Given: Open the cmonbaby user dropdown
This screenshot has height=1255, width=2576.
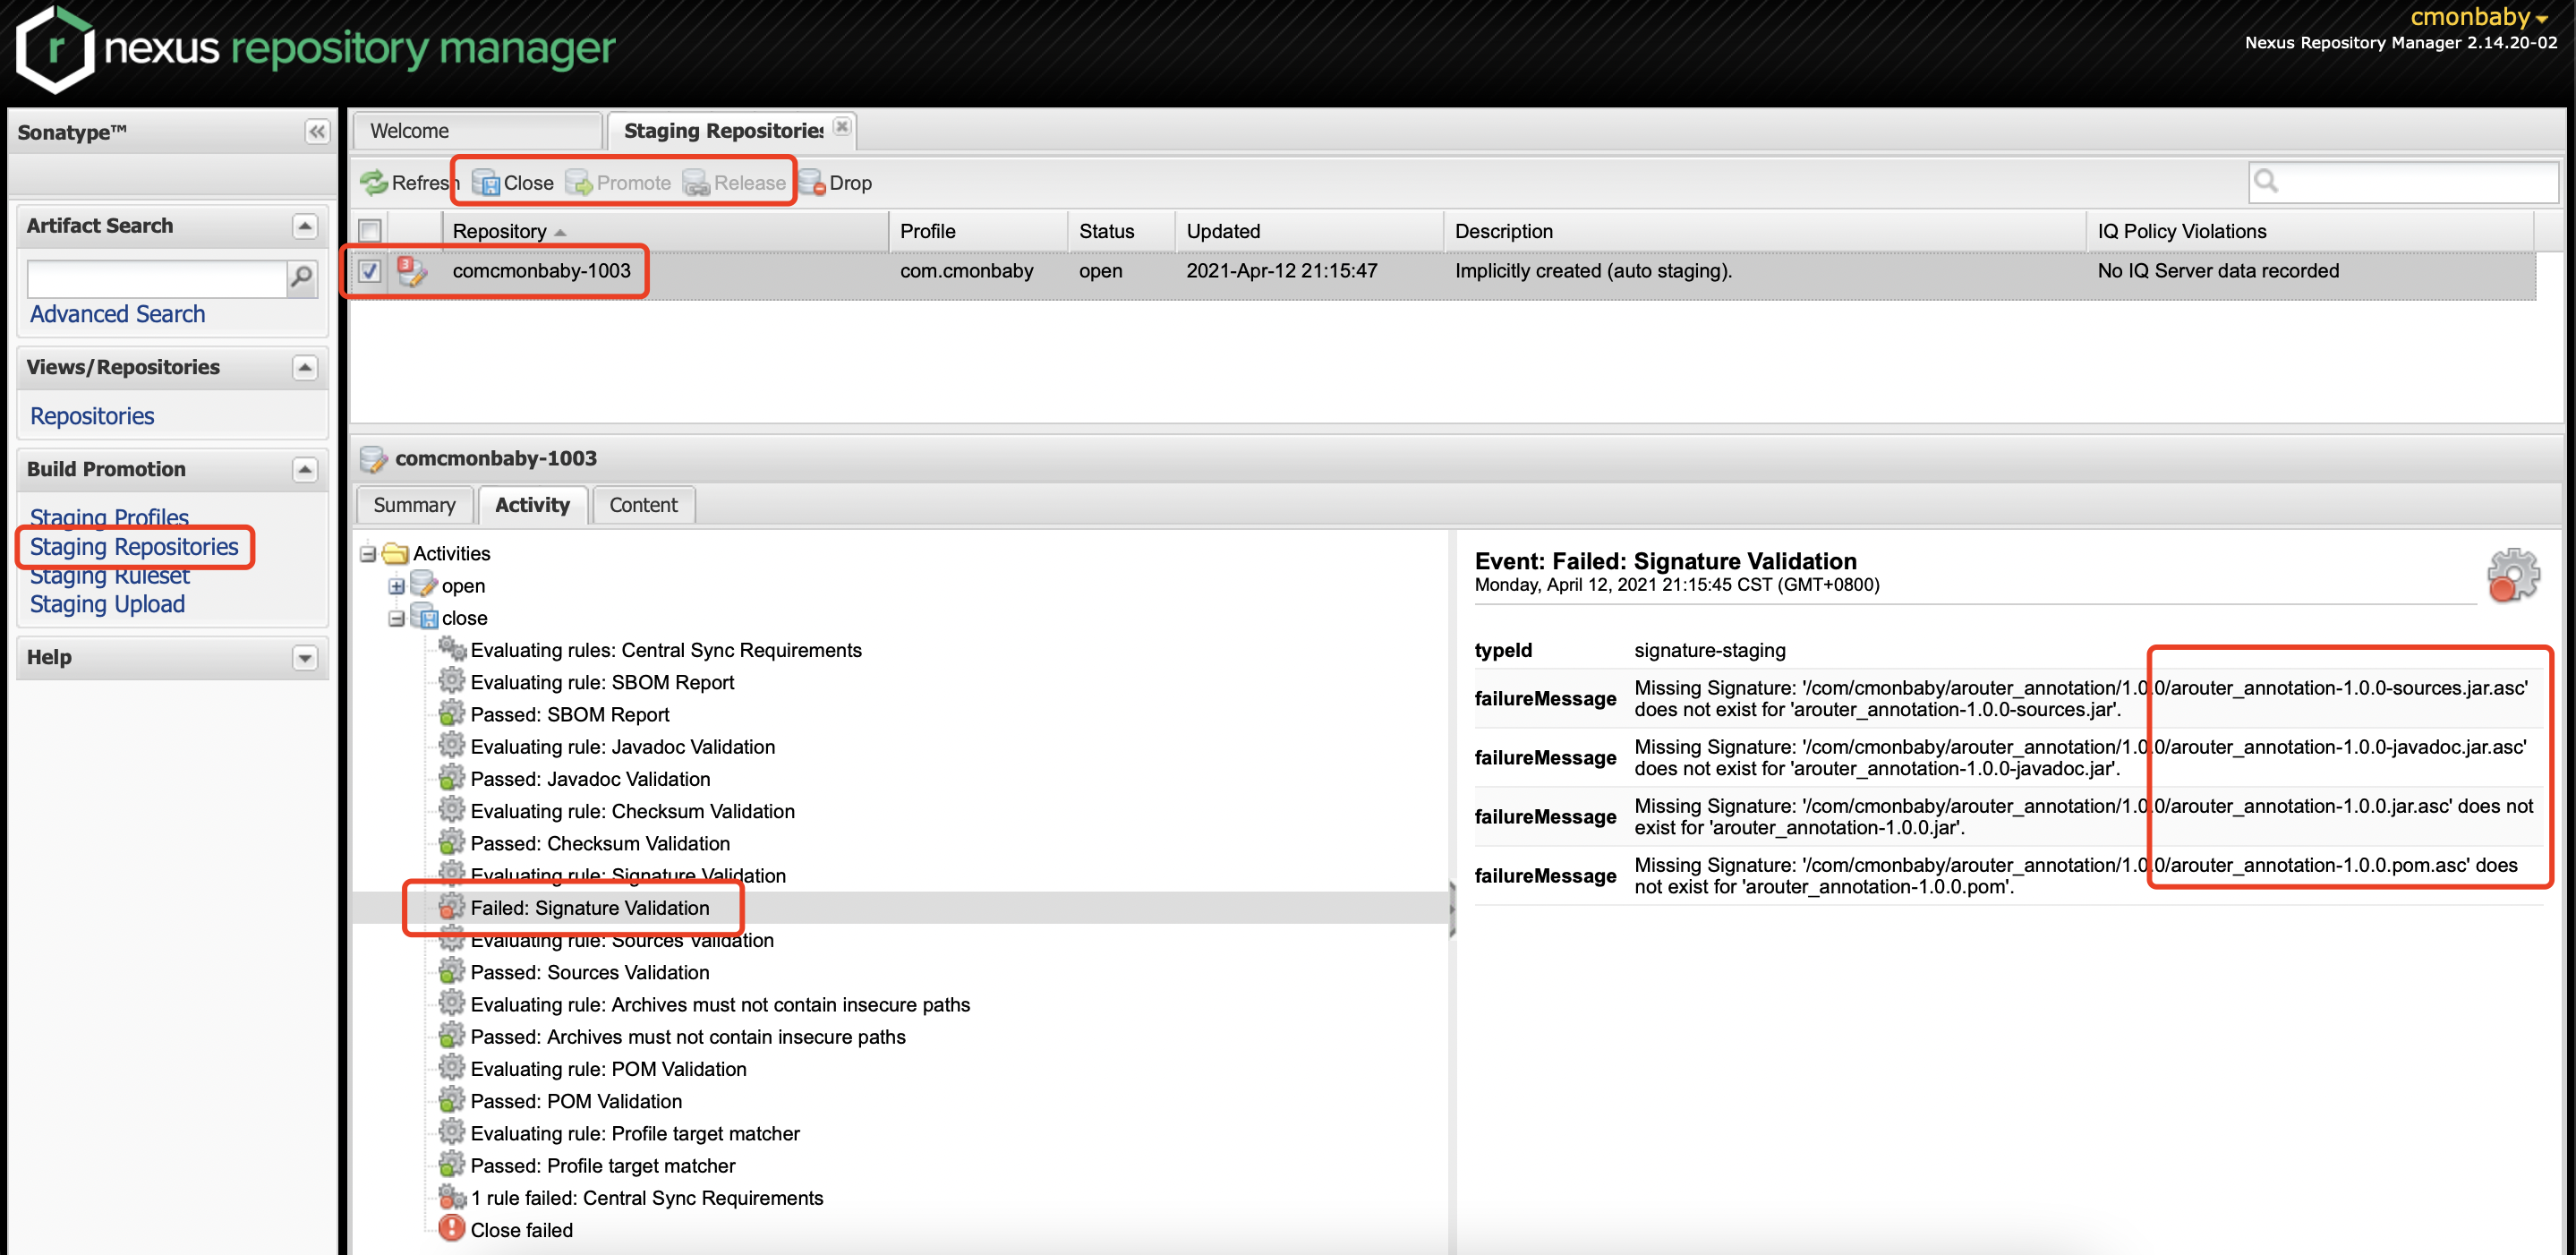Looking at the screenshot, I should (x=2480, y=17).
